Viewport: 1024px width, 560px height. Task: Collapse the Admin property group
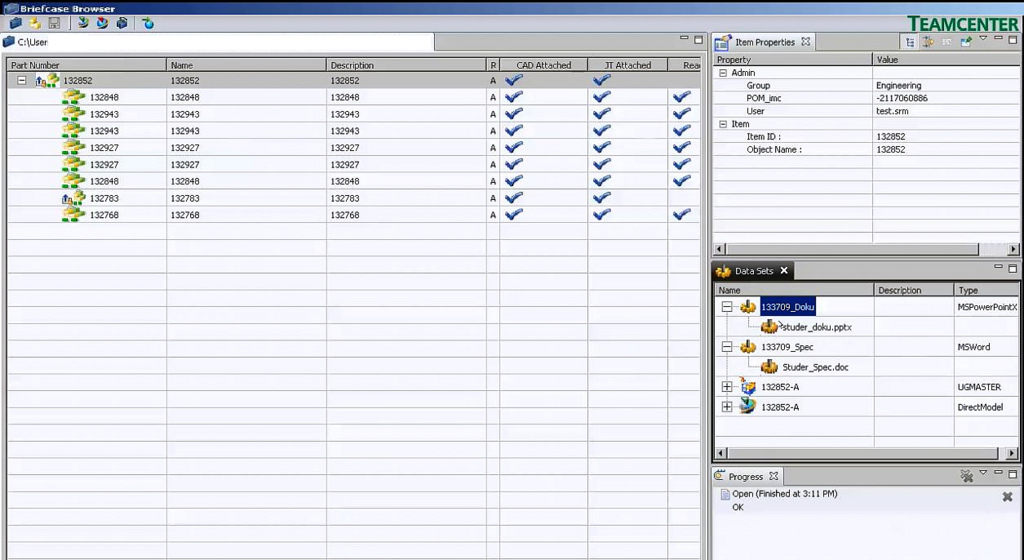click(723, 73)
